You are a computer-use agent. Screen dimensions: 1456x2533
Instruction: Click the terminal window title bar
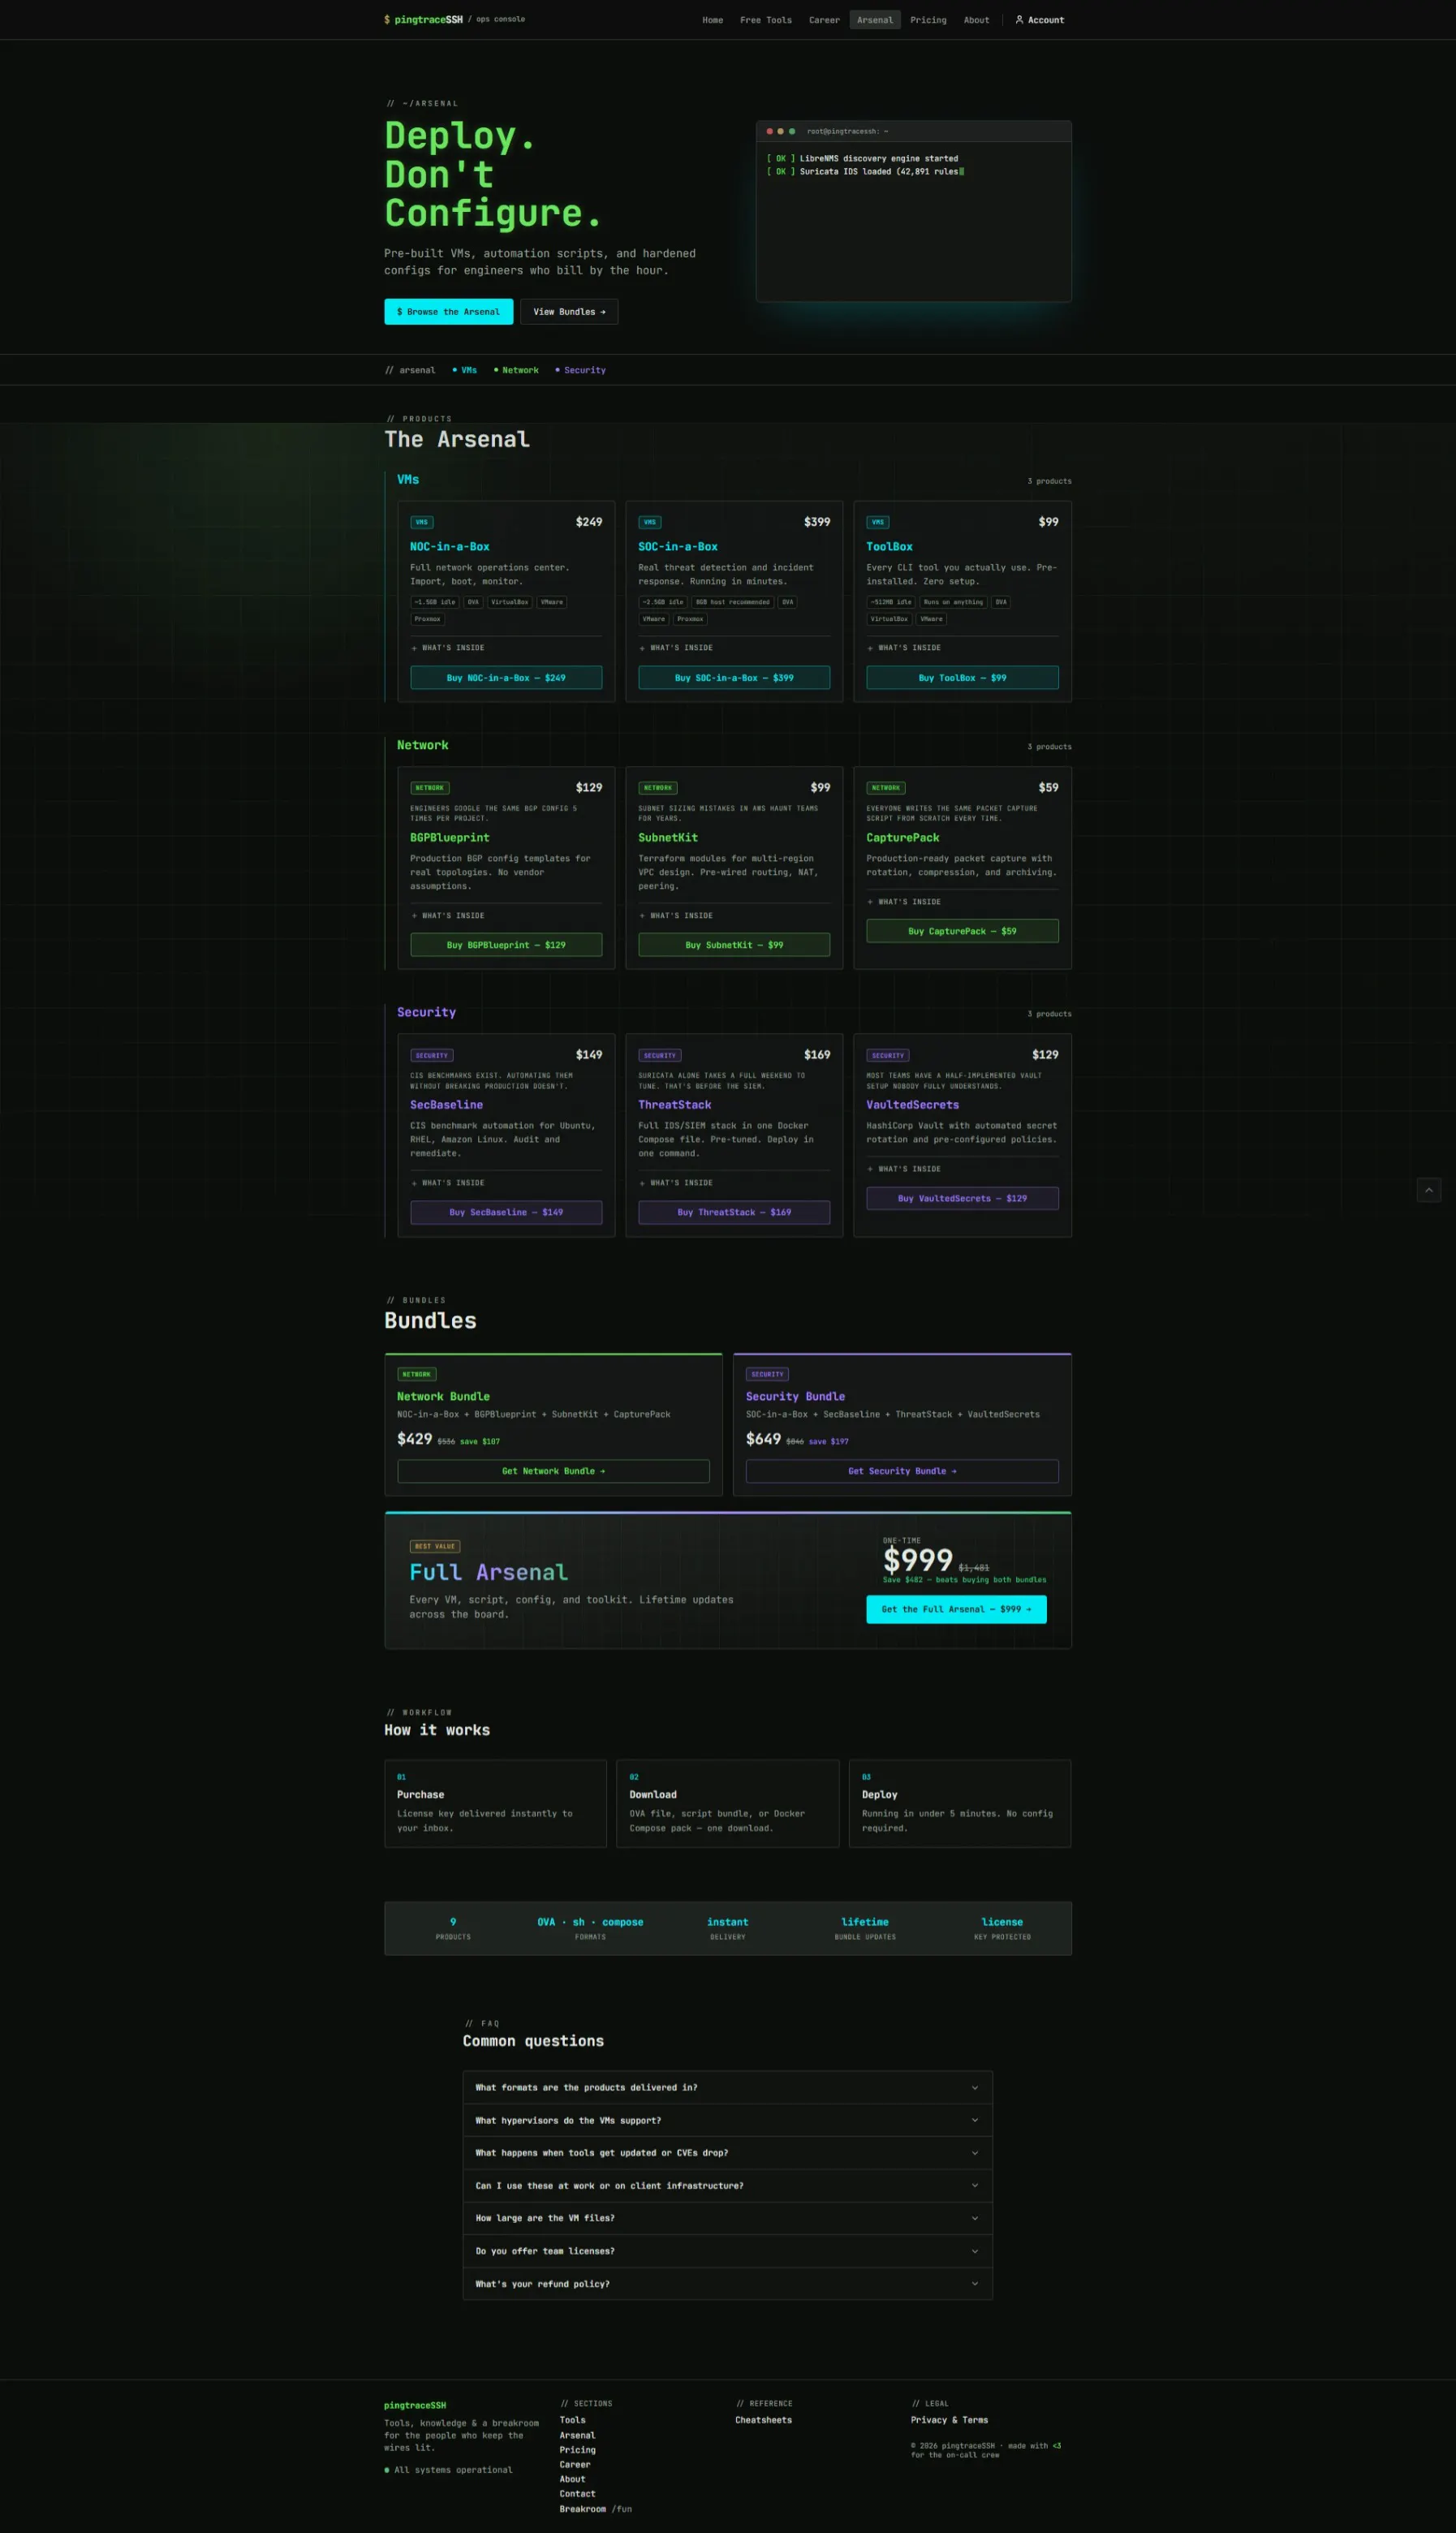point(913,131)
